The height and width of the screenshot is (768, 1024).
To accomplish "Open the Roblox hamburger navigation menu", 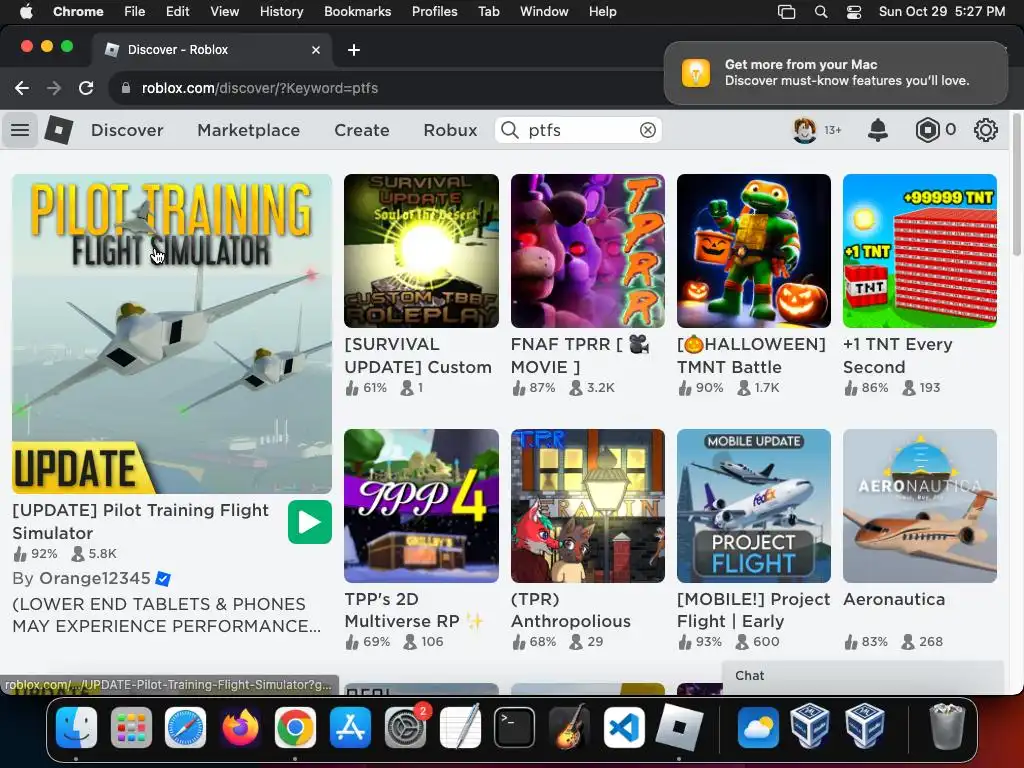I will point(20,130).
